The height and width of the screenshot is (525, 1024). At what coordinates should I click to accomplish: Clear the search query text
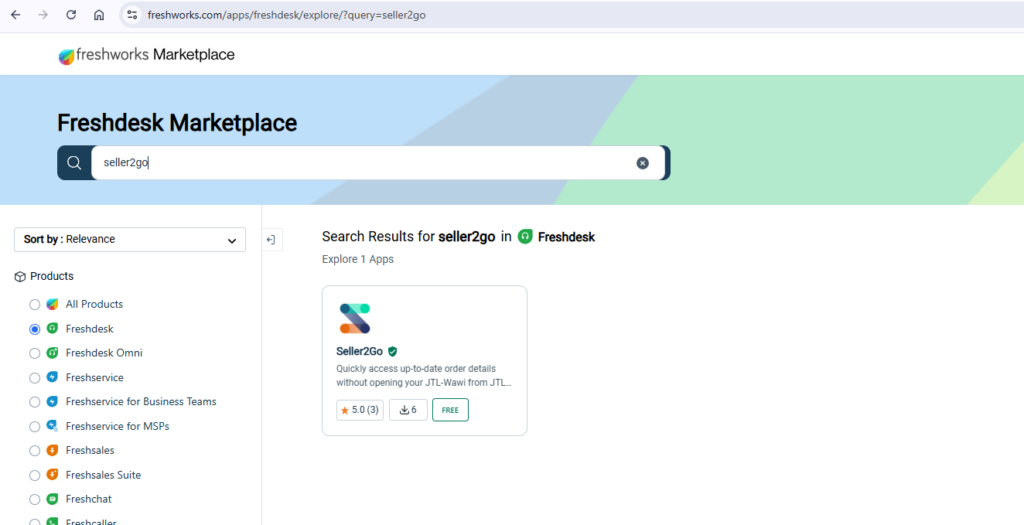[643, 163]
